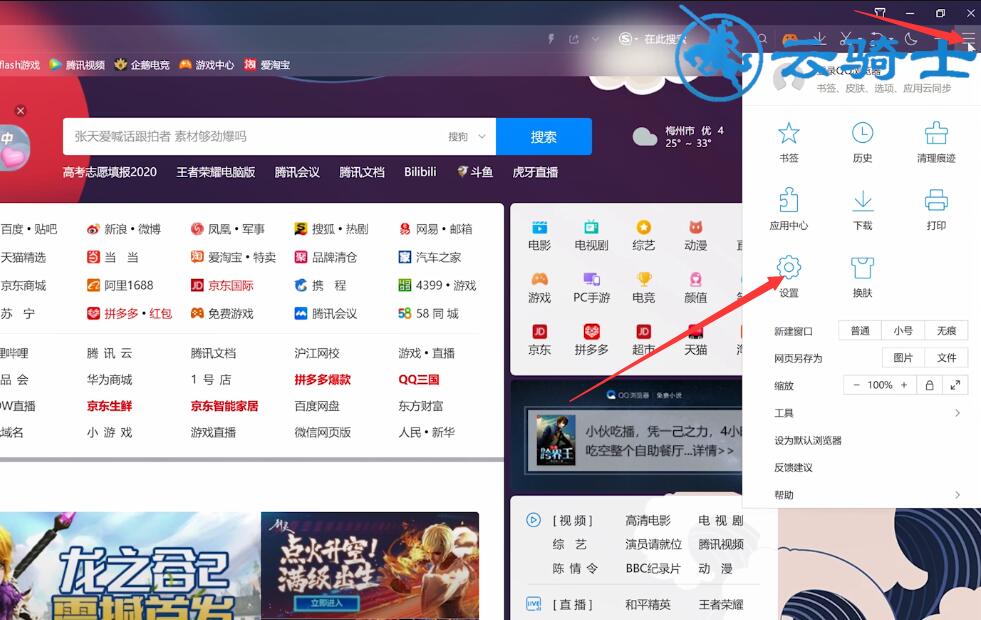Viewport: 981px width, 620px height.
Task: Click the novel cover thumbnail in QQ浏览器 card
Action: pyautogui.click(x=556, y=440)
